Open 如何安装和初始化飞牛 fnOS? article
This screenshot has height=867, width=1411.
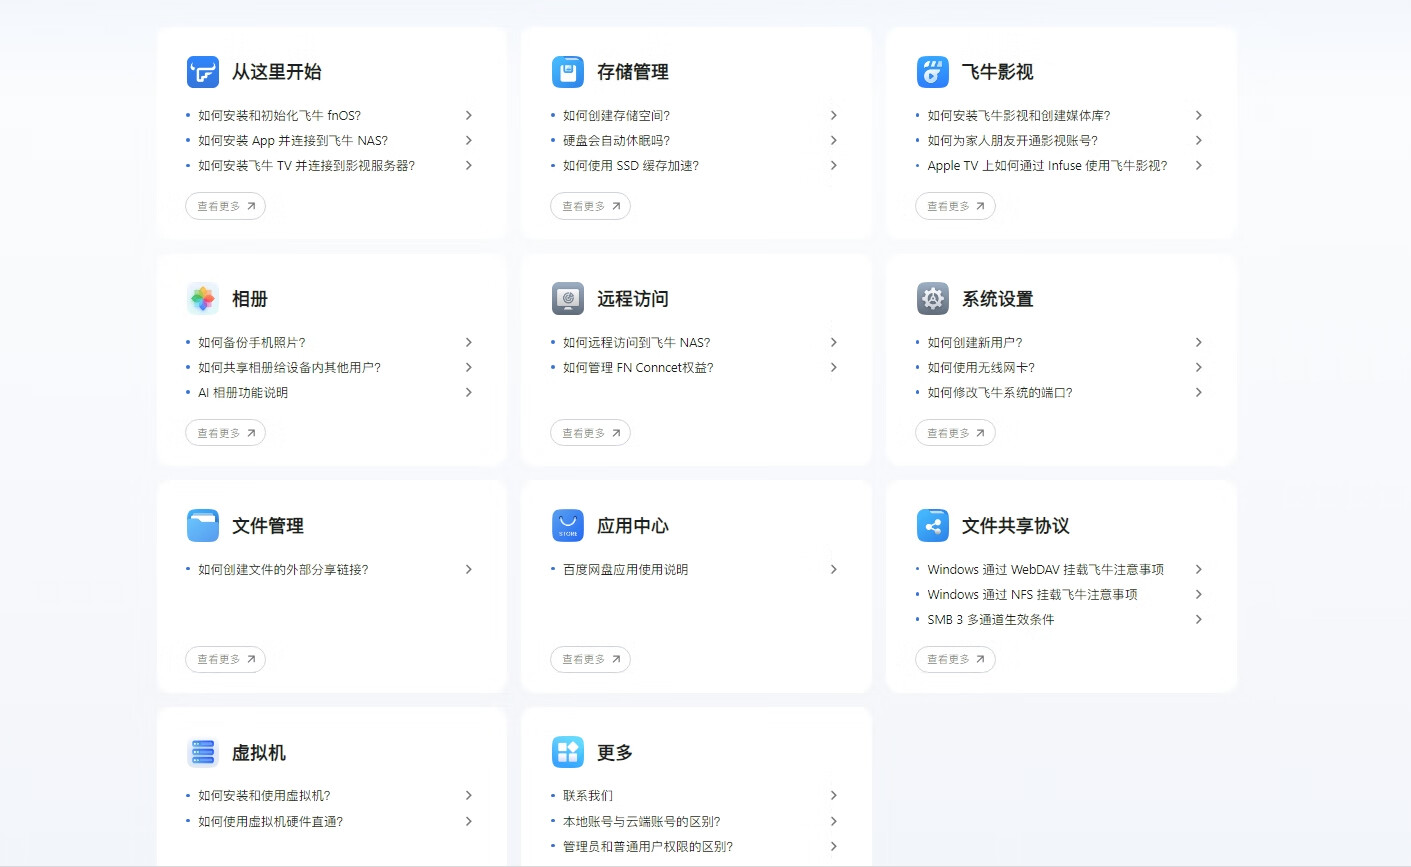(x=279, y=116)
